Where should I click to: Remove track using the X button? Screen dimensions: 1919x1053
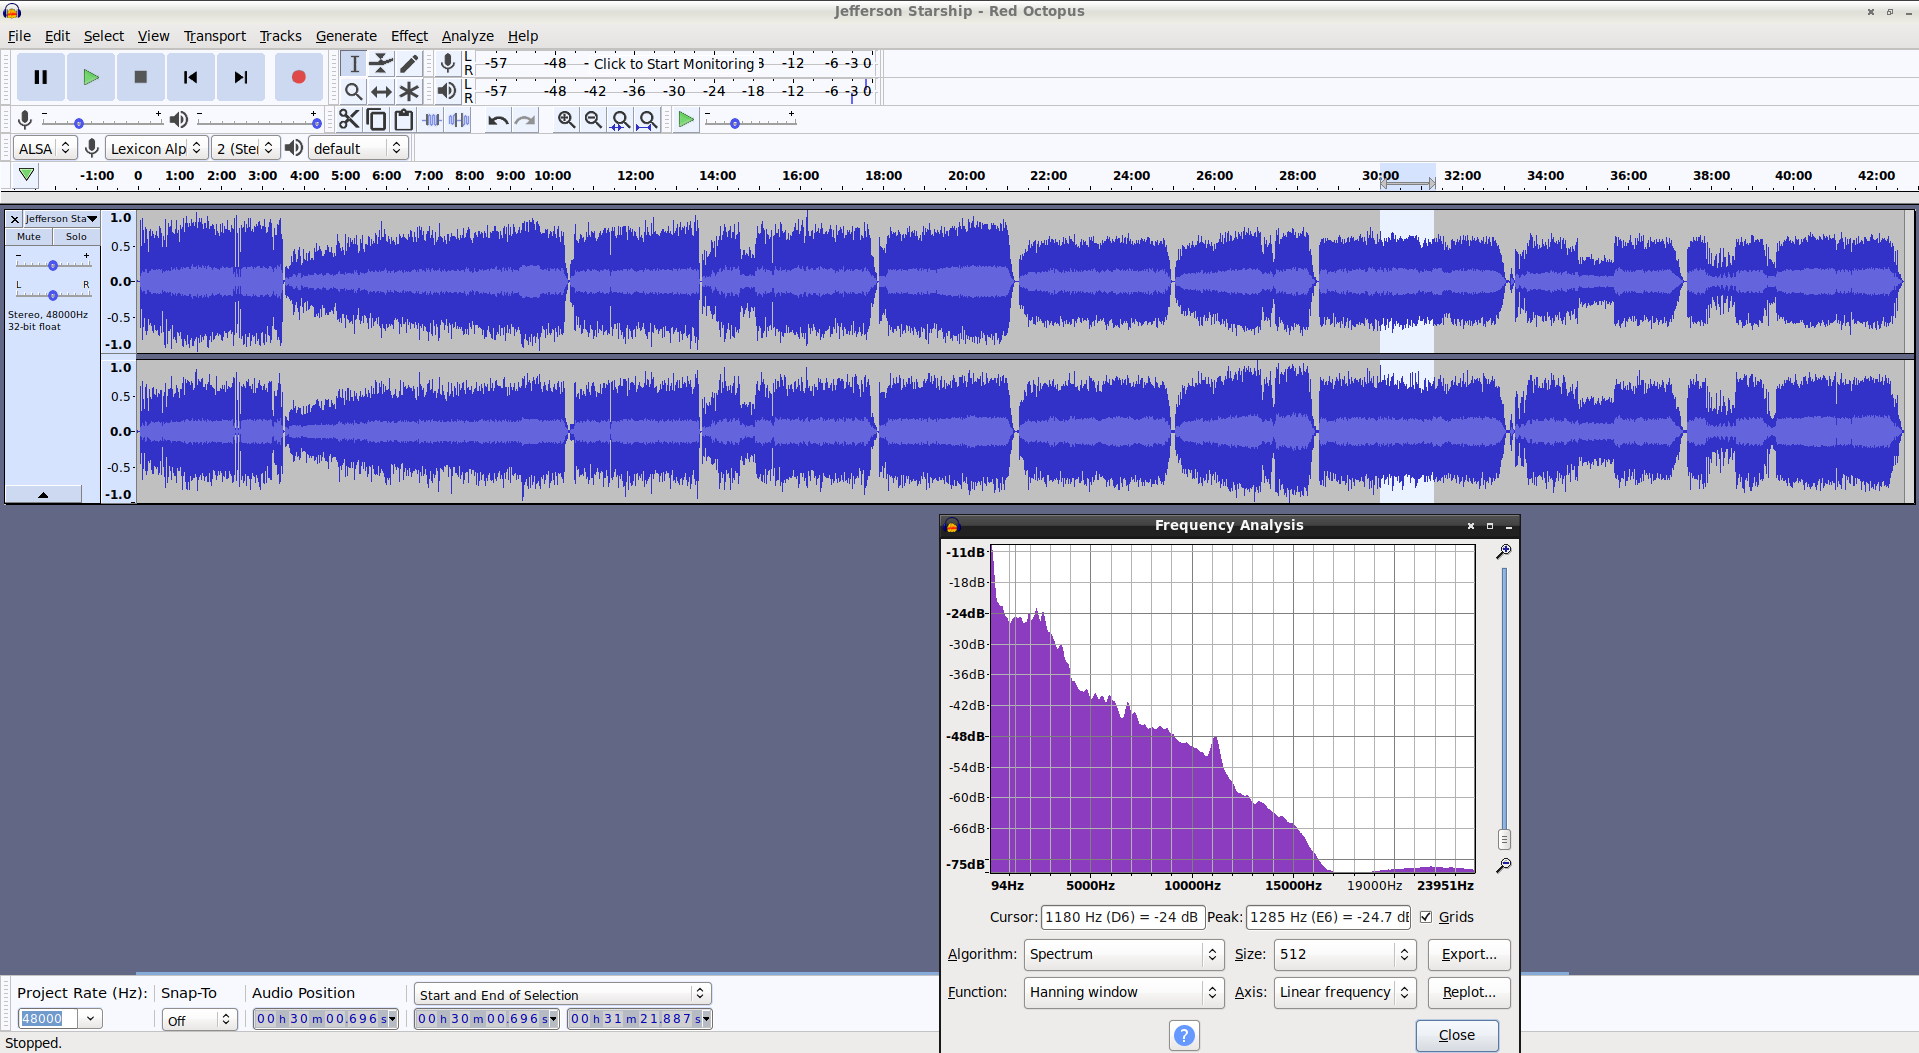[x=14, y=218]
